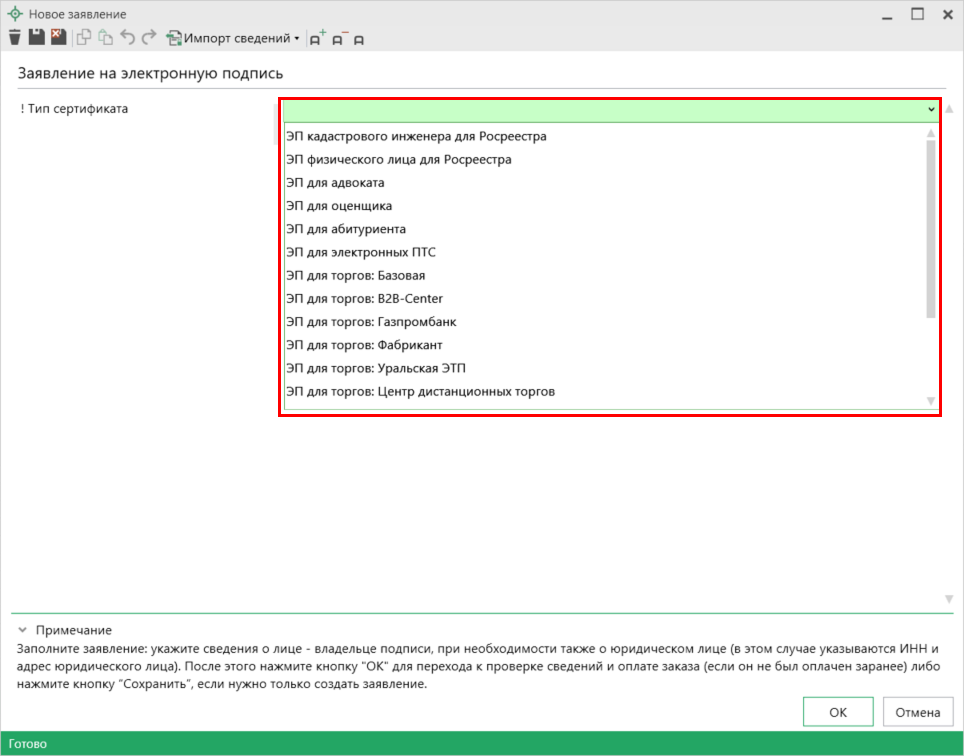Open the Импорт сведений dropdown menu
This screenshot has height=756, width=964.
pyautogui.click(x=234, y=38)
